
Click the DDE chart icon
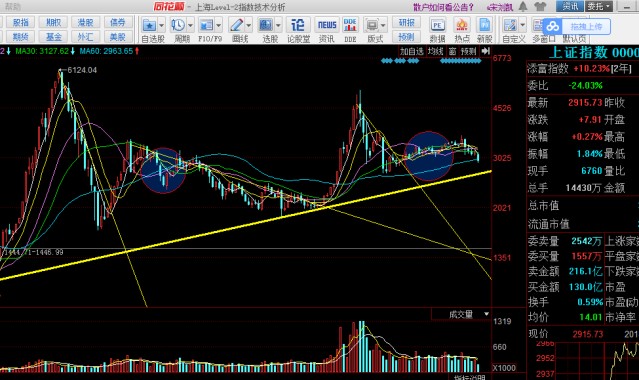coord(350,25)
